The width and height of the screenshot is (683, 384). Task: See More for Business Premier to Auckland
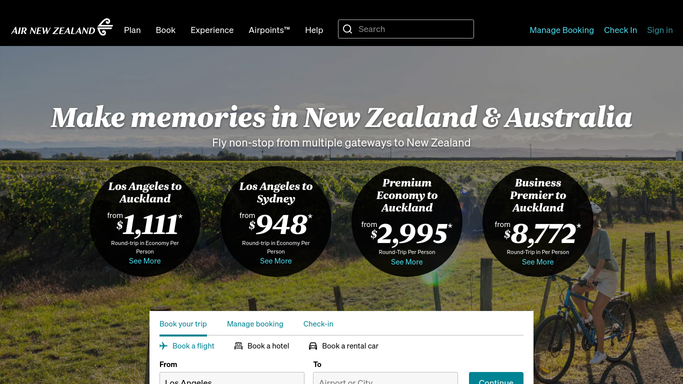[x=538, y=262]
